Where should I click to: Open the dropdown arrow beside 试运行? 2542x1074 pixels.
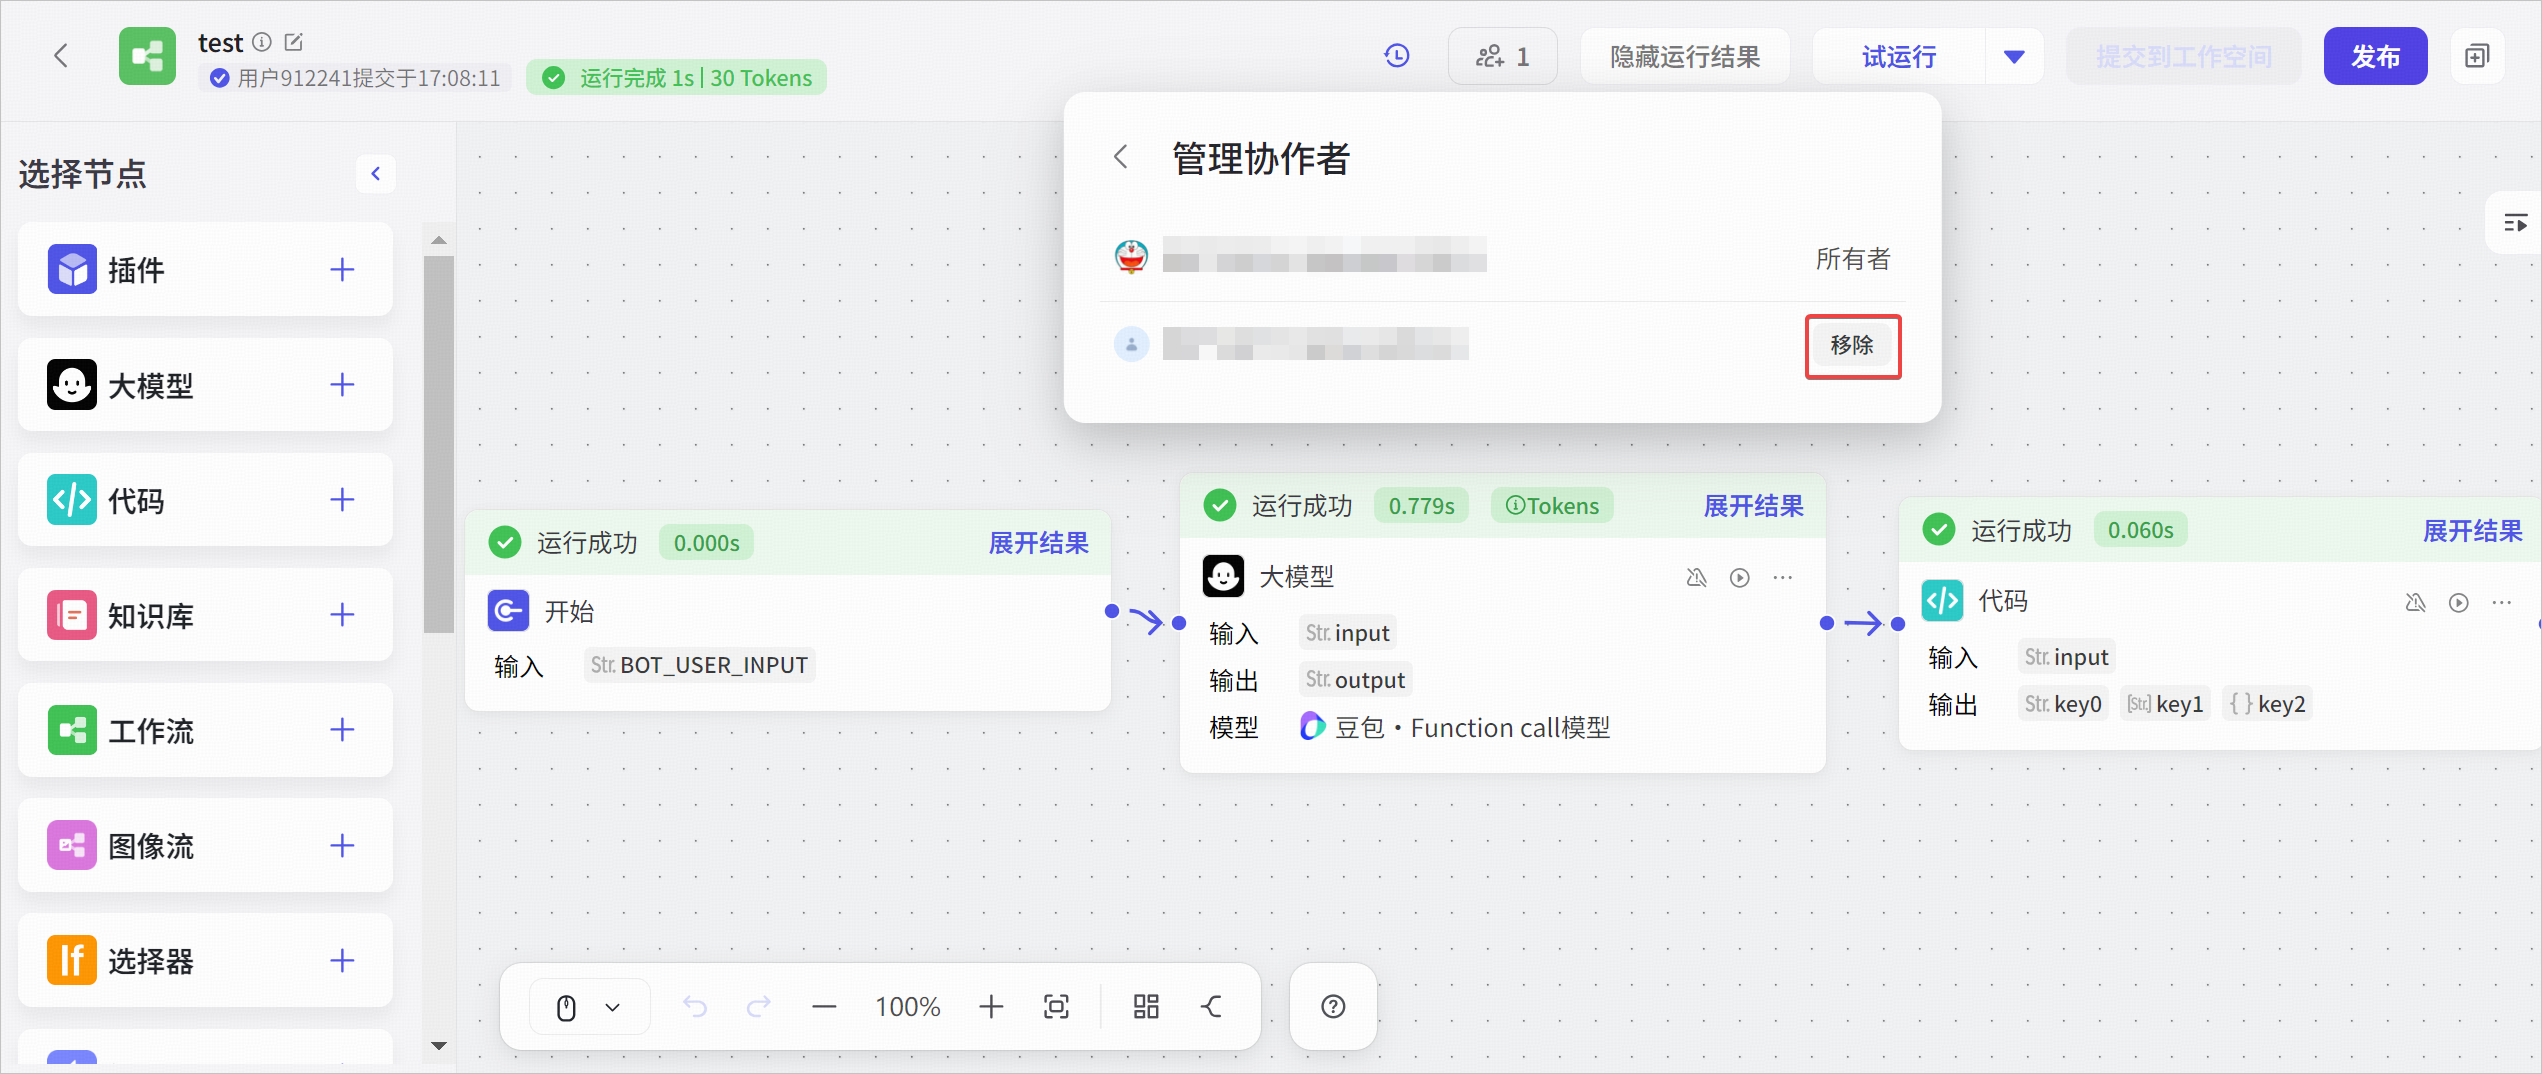pos(2014,56)
